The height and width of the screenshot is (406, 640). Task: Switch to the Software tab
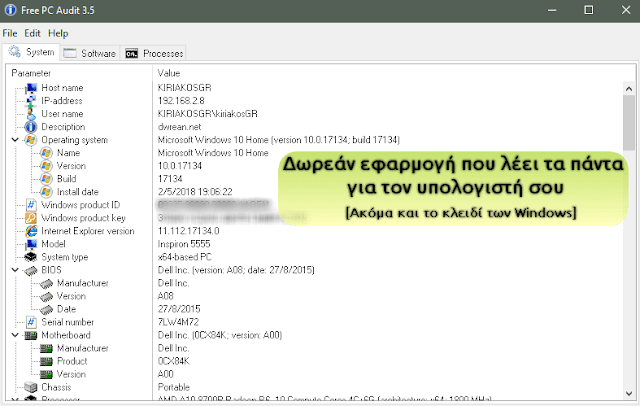[90, 53]
